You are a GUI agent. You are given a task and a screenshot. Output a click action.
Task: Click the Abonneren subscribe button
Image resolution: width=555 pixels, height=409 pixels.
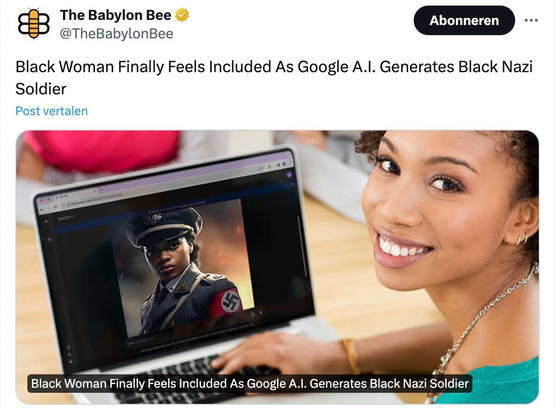[464, 21]
